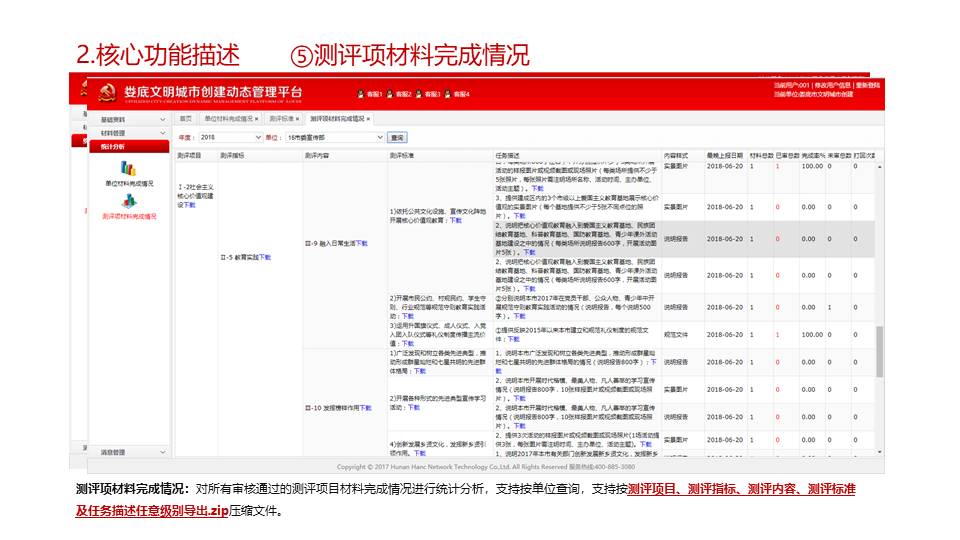The height and width of the screenshot is (540, 960).
Task: Open 测评项材料完成情况 chart icon in sidebar
Action: pyautogui.click(x=128, y=201)
